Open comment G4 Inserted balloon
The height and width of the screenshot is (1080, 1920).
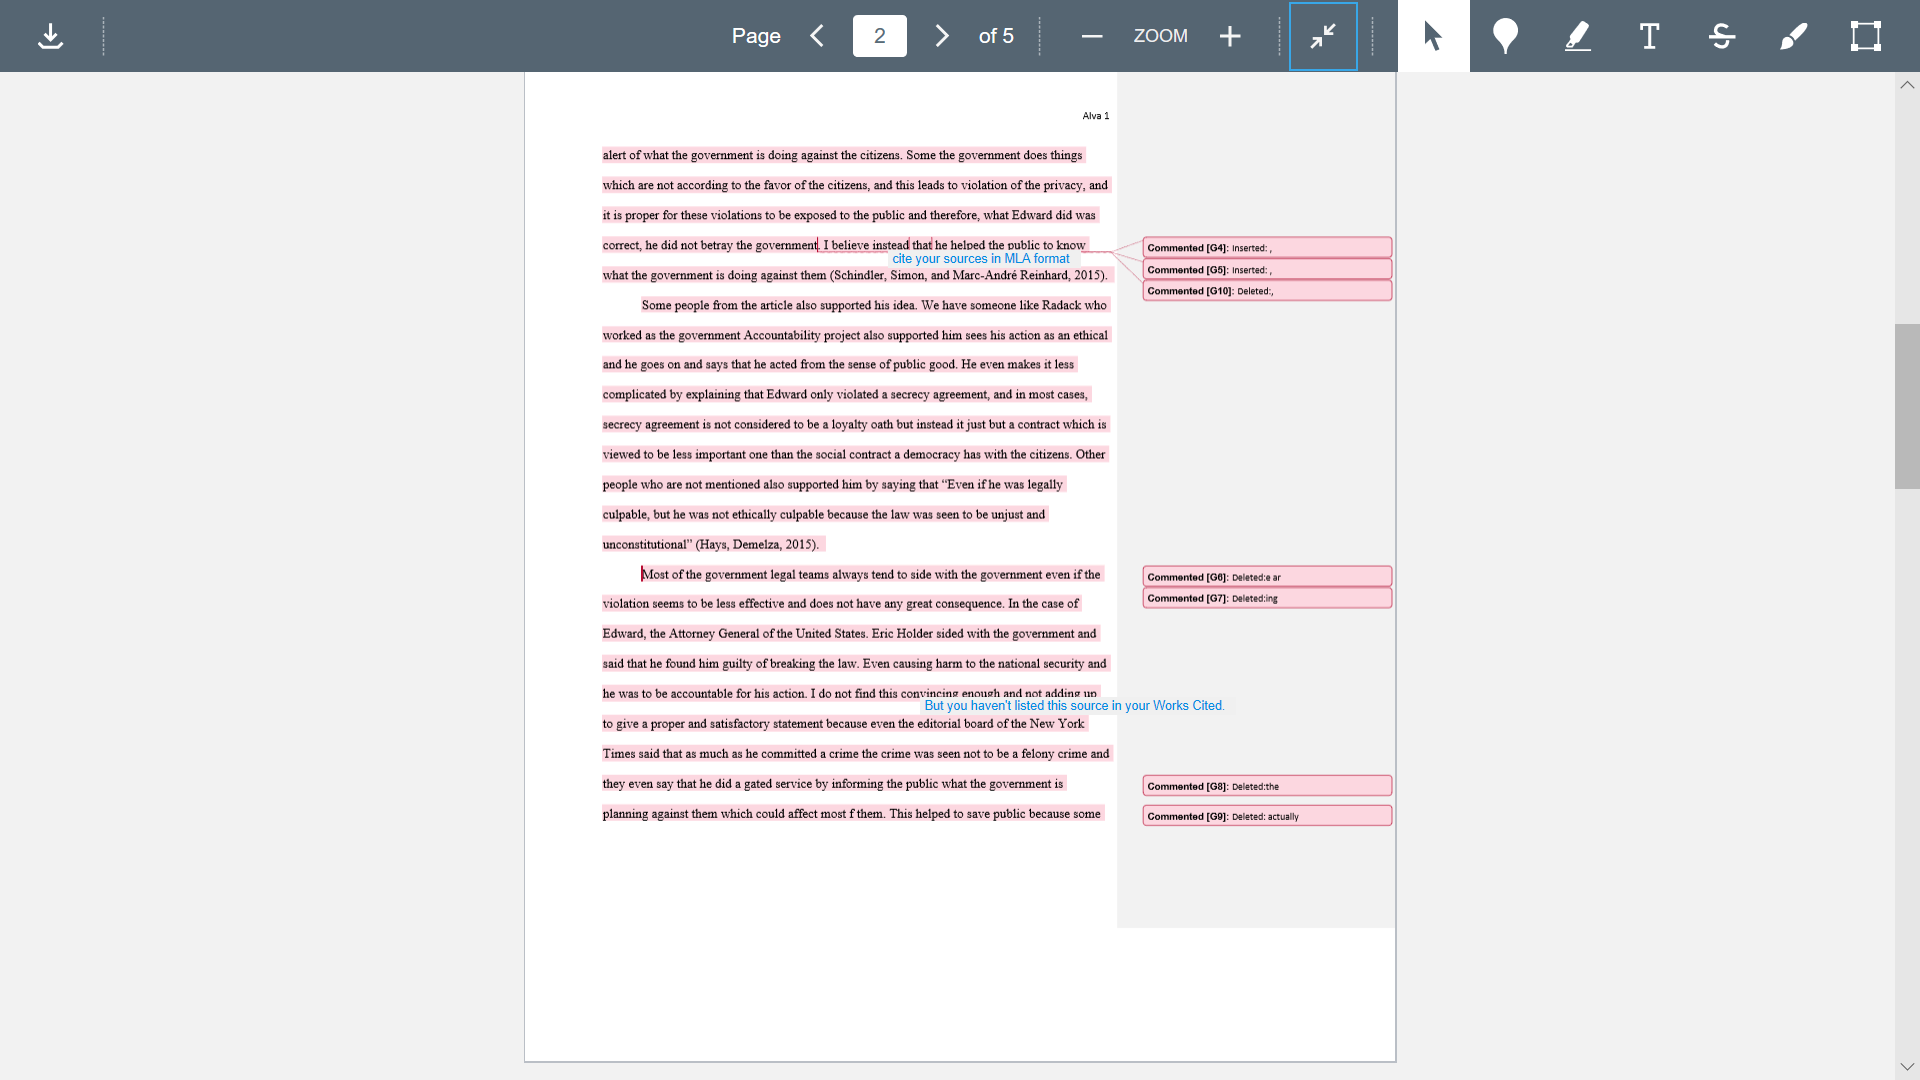pos(1267,248)
